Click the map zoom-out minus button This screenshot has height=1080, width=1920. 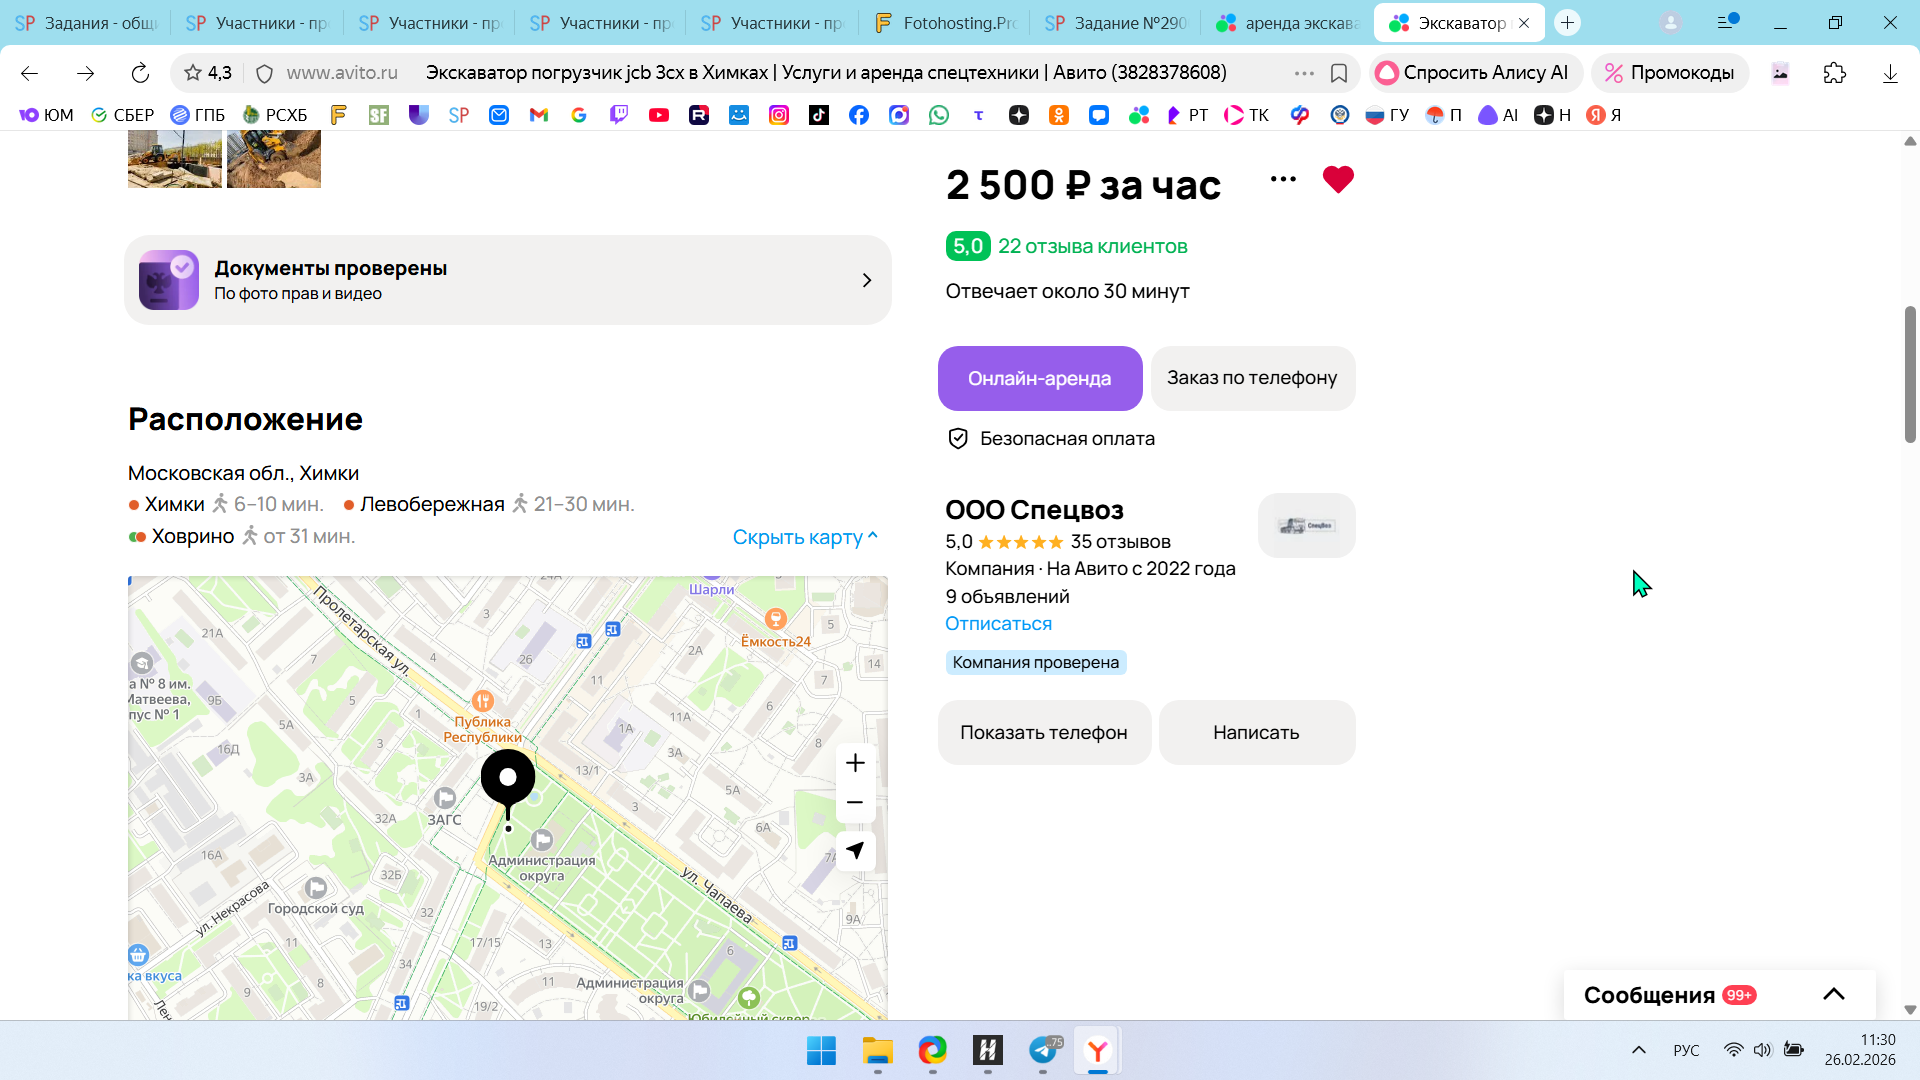click(x=855, y=803)
